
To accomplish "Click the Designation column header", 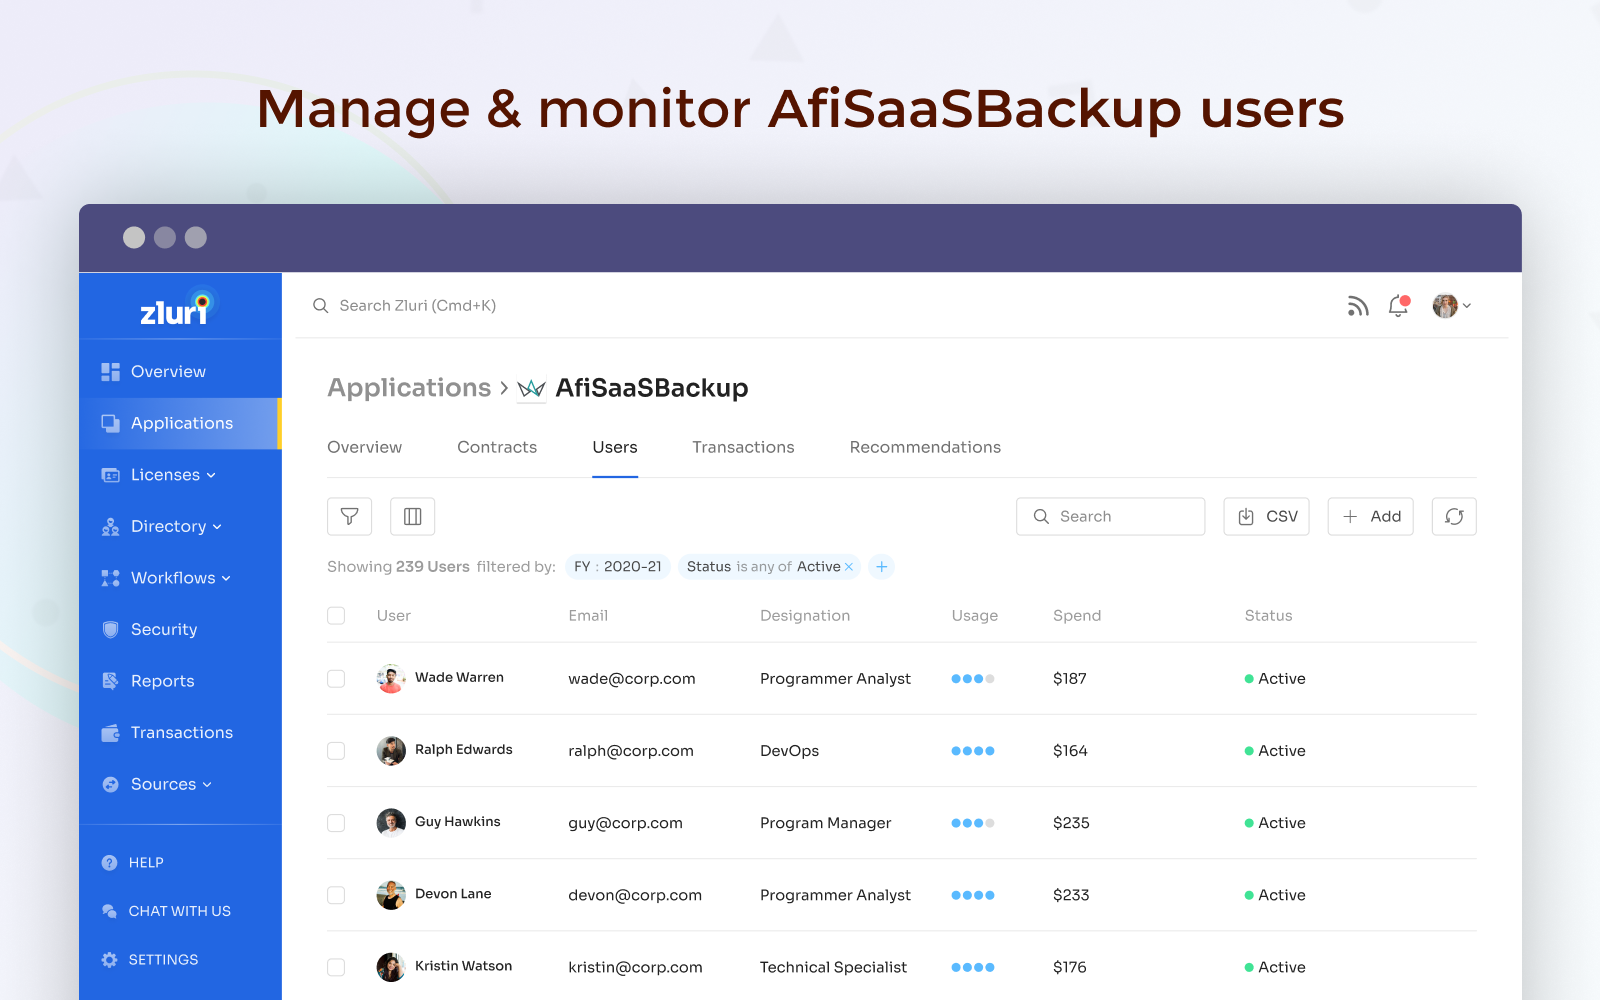I will click(805, 616).
